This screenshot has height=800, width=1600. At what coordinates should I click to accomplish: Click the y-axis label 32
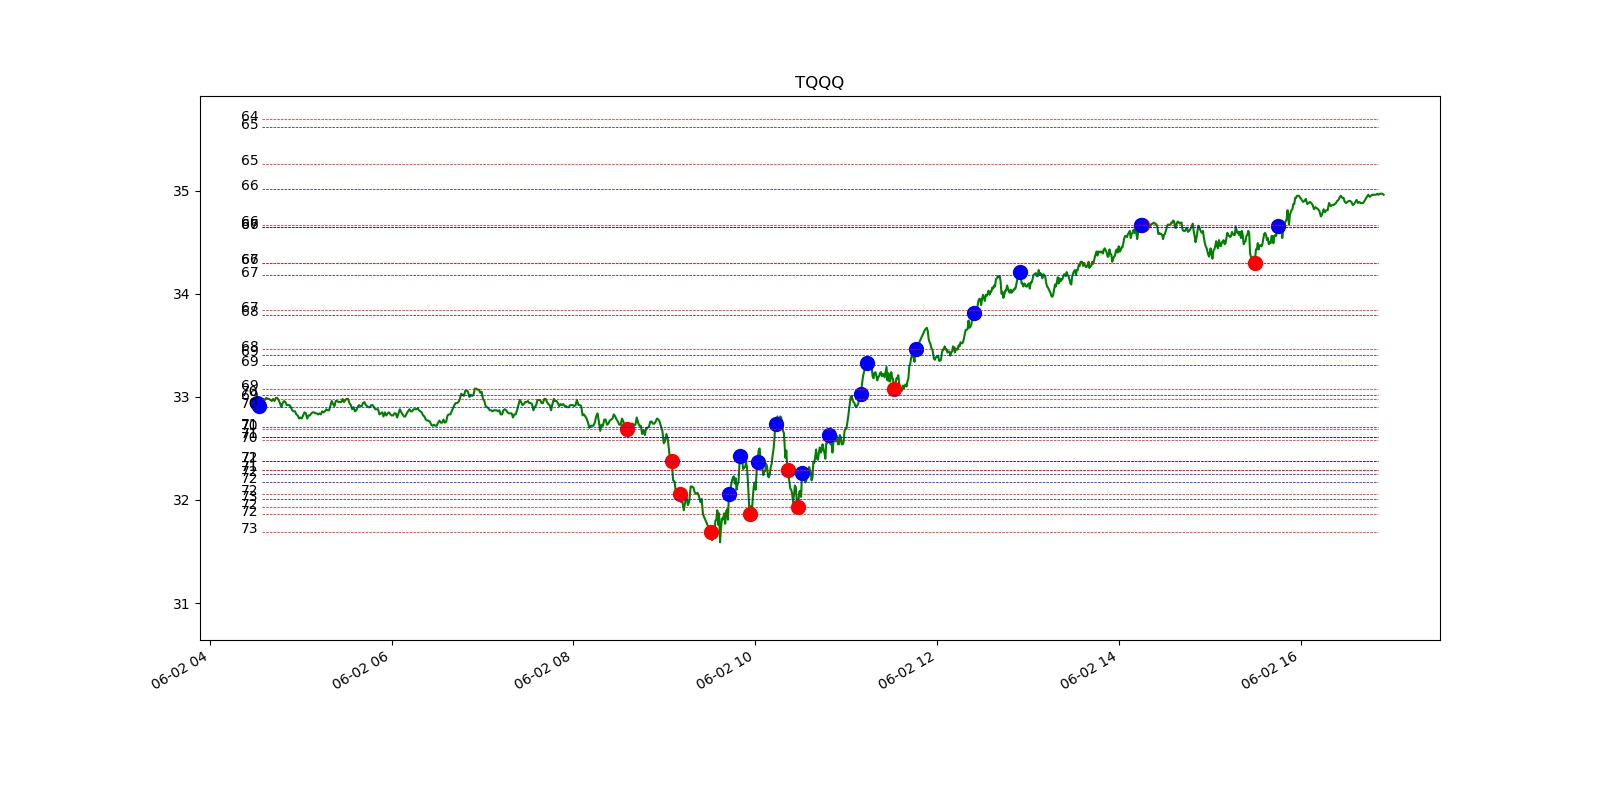[x=181, y=500]
